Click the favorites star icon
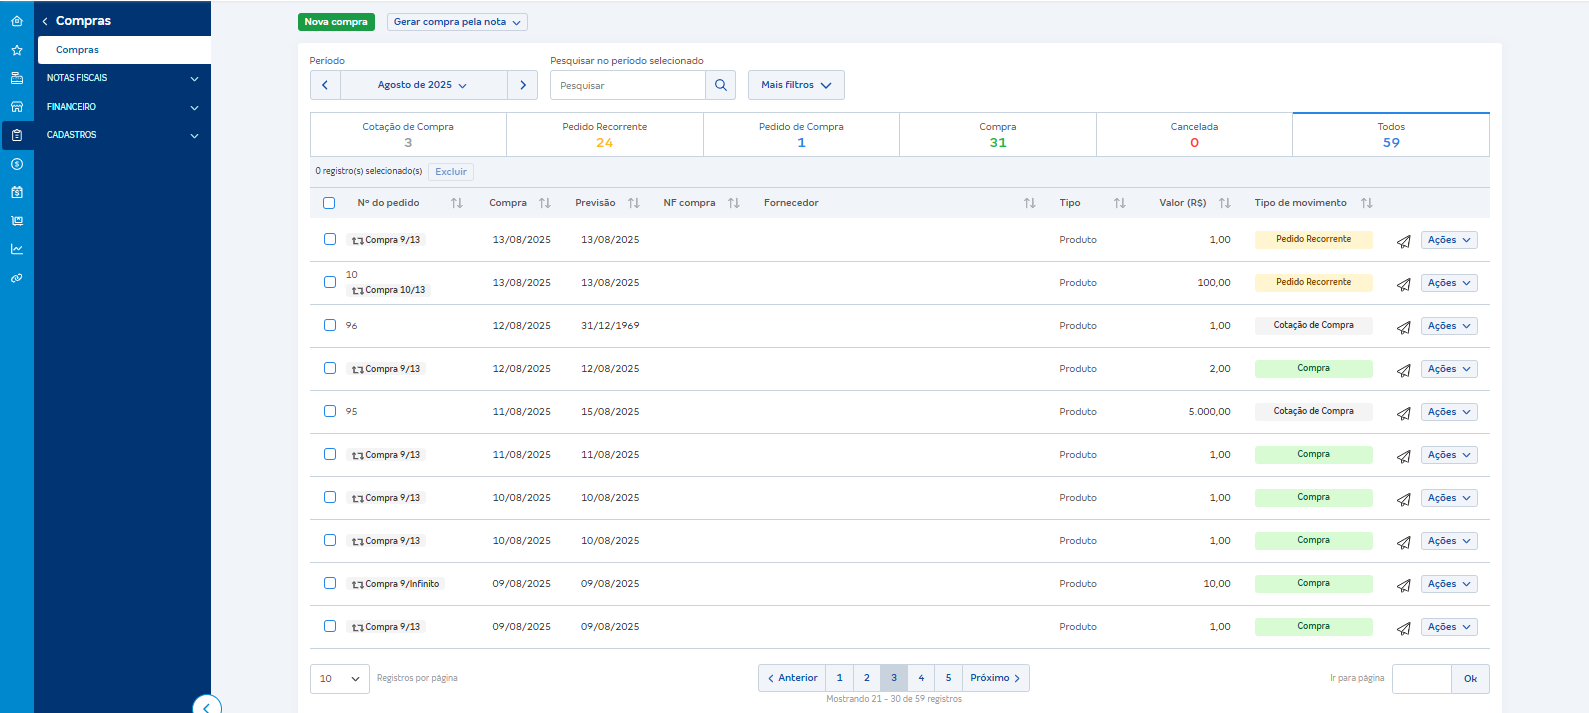This screenshot has width=1589, height=713. (x=17, y=50)
